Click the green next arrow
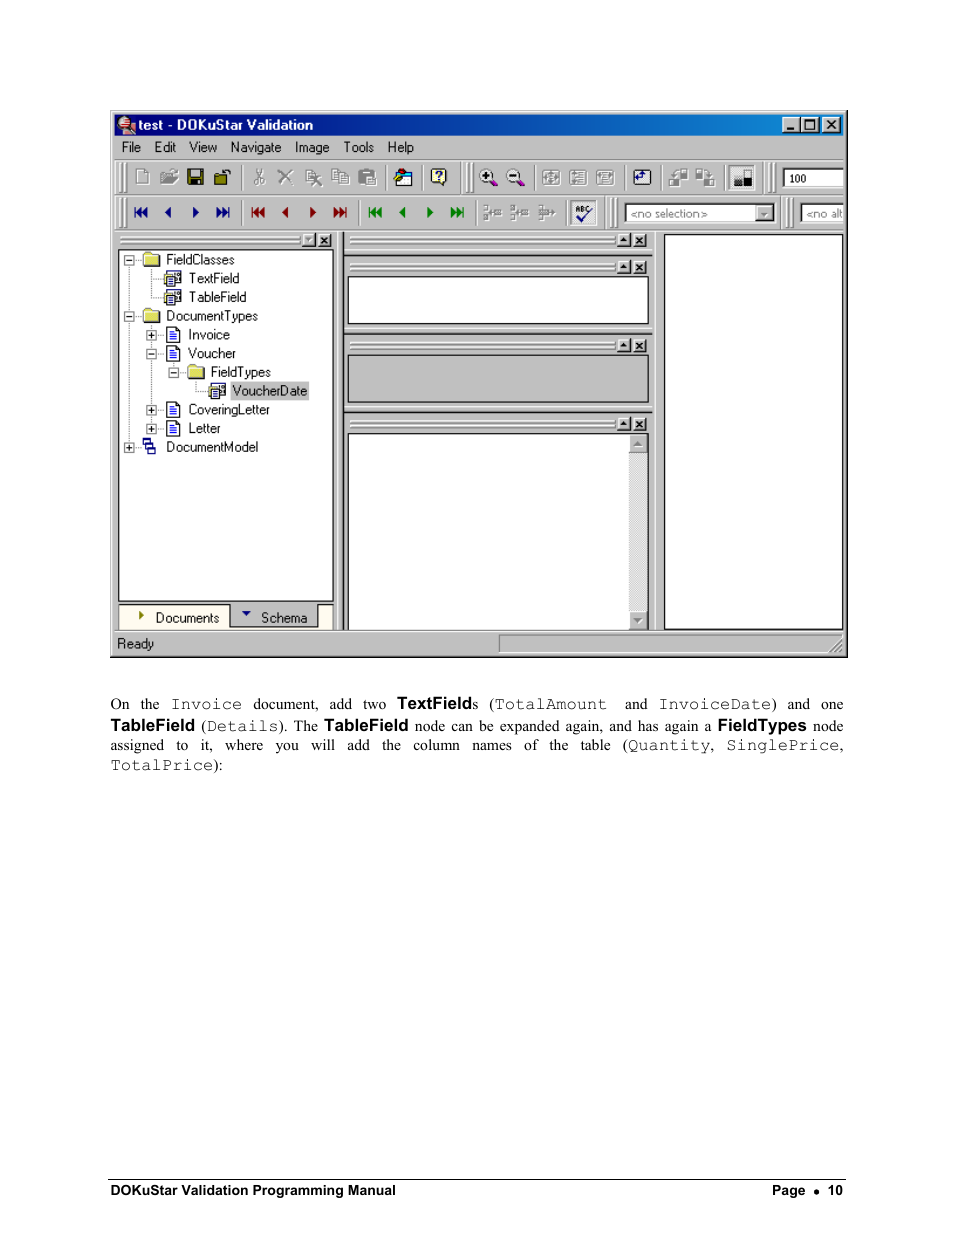954x1235 pixels. click(x=430, y=212)
